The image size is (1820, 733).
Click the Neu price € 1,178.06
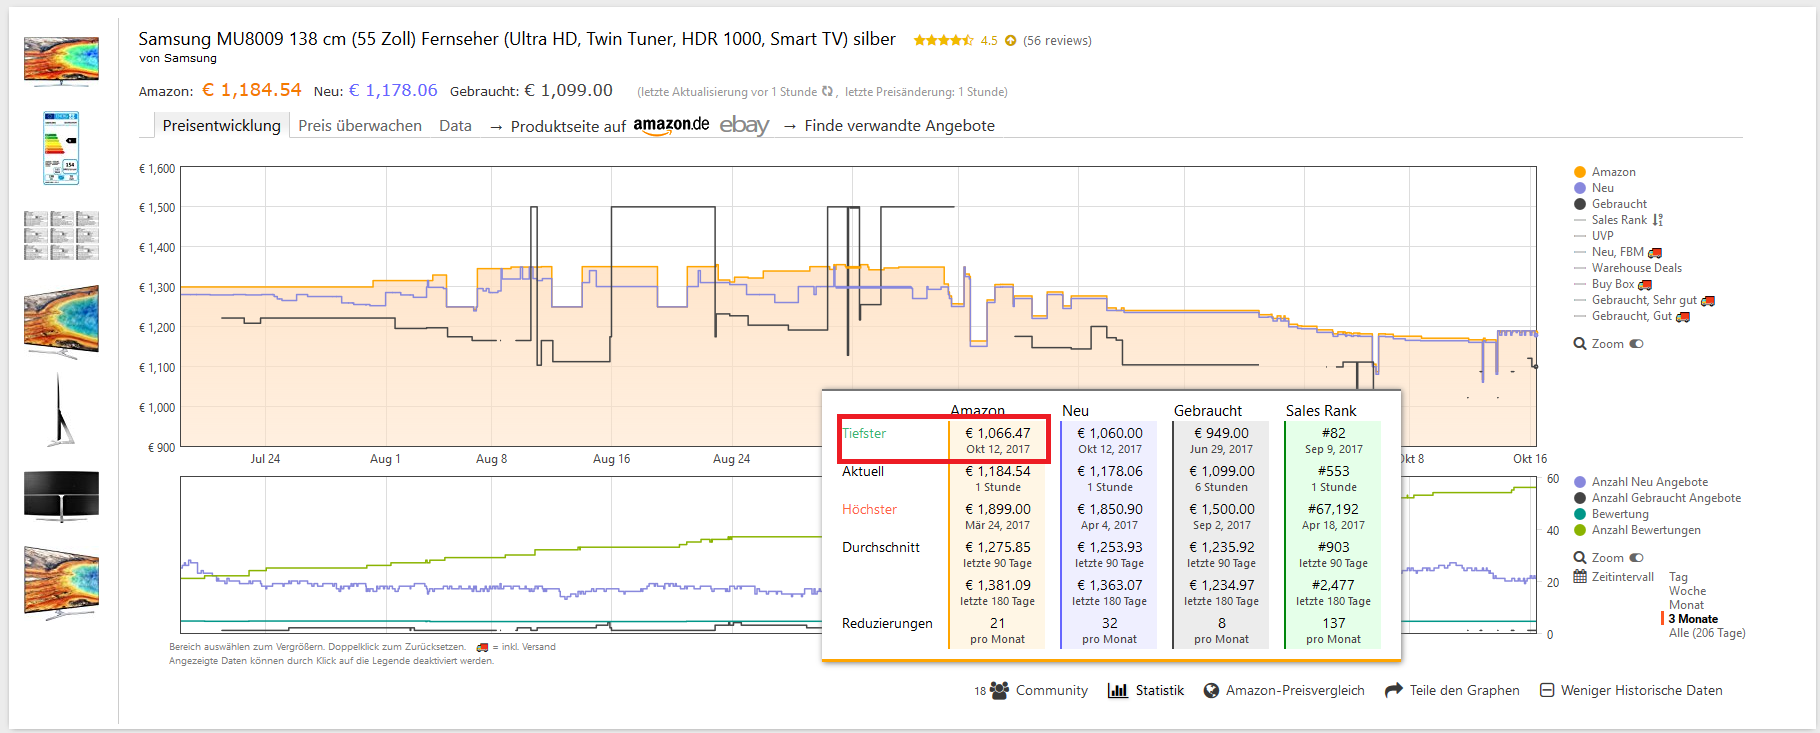(x=393, y=90)
